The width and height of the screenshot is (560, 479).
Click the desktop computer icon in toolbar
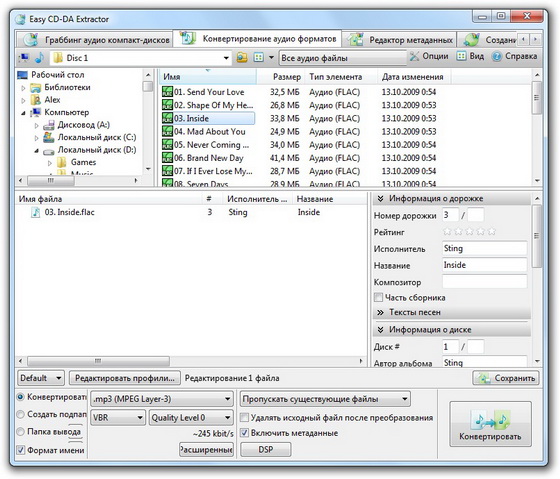click(24, 57)
